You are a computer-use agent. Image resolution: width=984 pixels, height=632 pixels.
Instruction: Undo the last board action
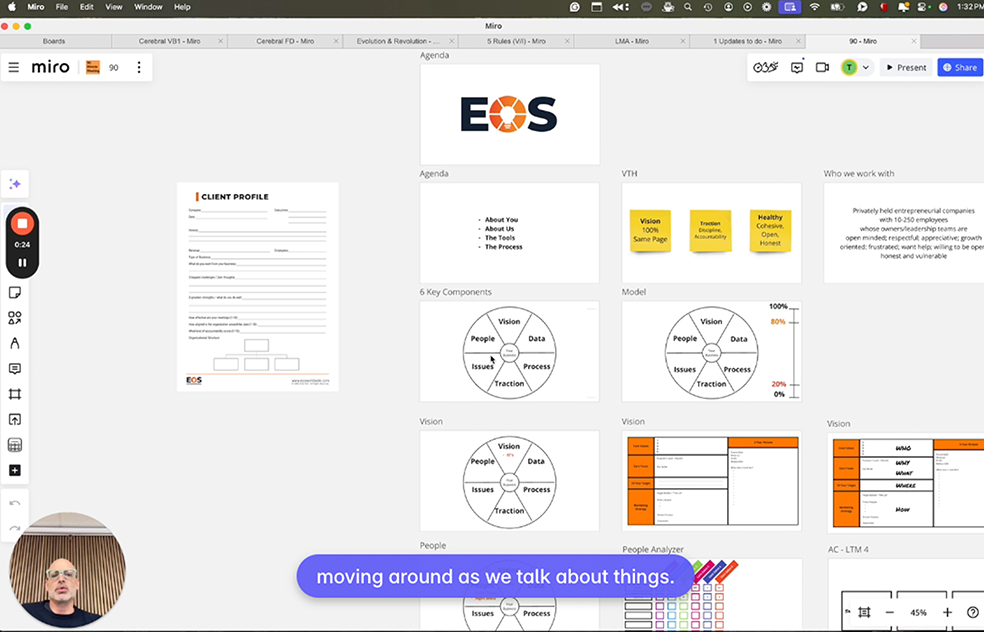point(15,503)
